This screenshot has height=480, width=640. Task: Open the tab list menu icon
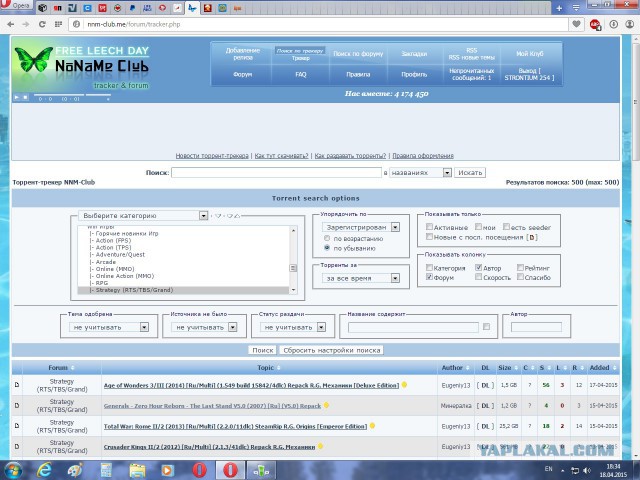(576, 8)
